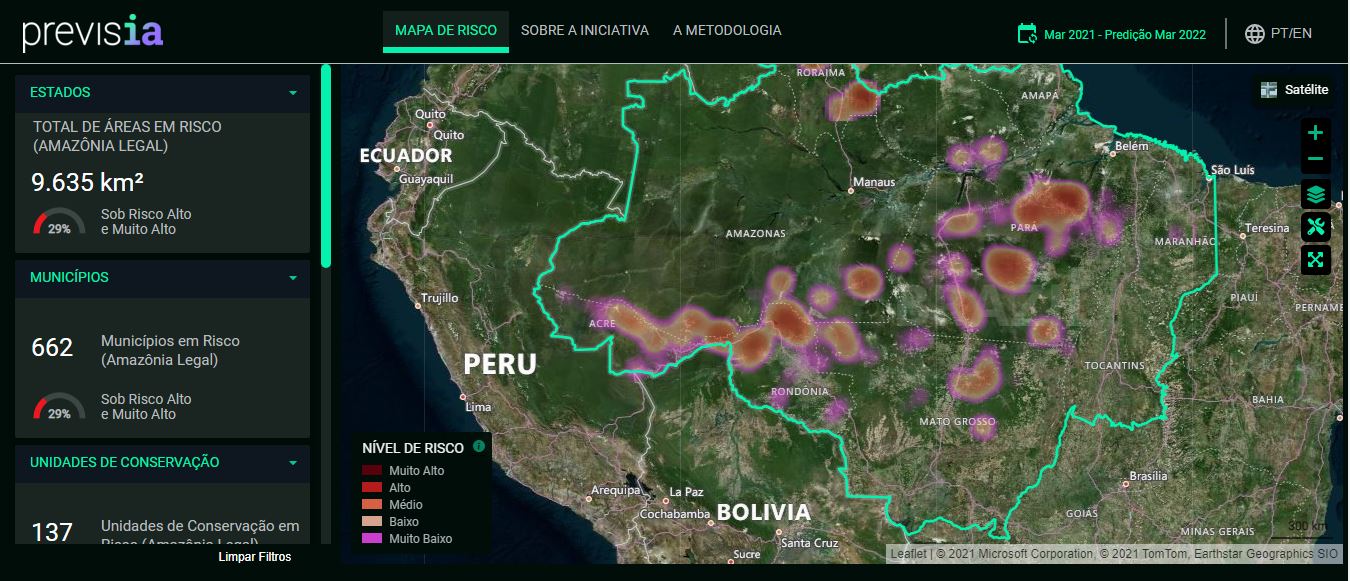Zoom in on the map

pos(1315,132)
